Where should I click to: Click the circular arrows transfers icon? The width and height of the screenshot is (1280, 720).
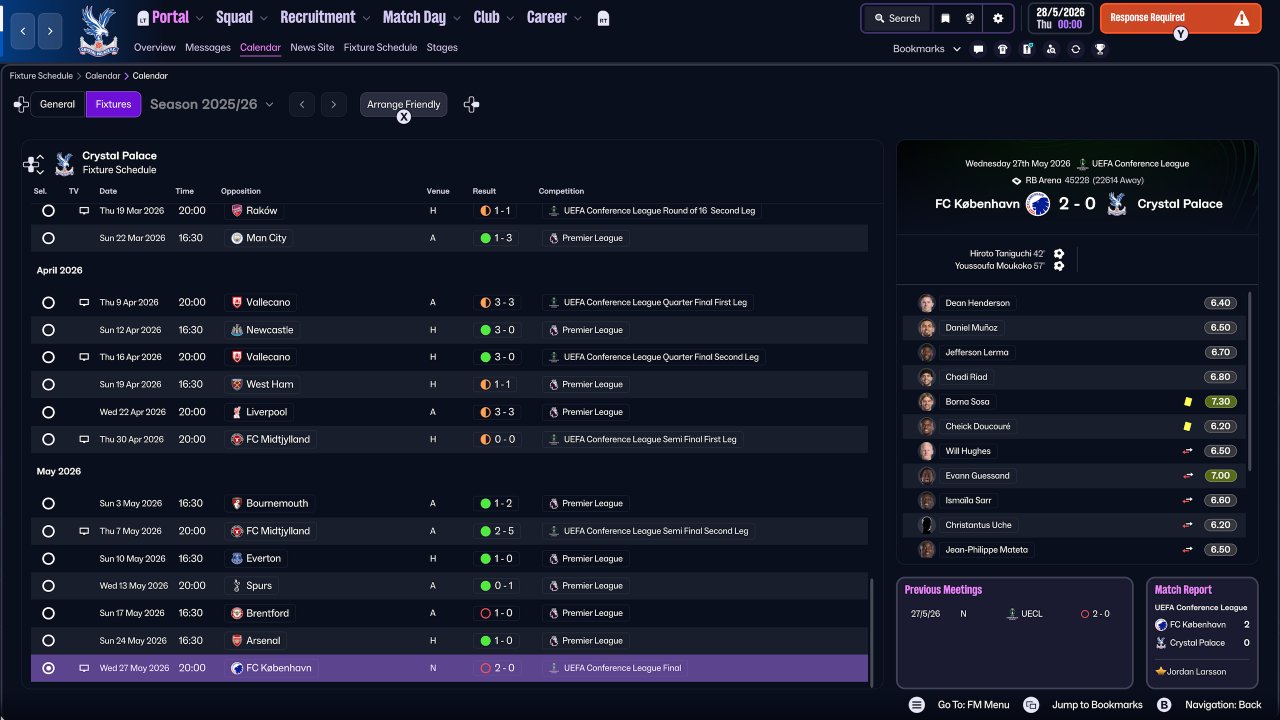point(1075,49)
